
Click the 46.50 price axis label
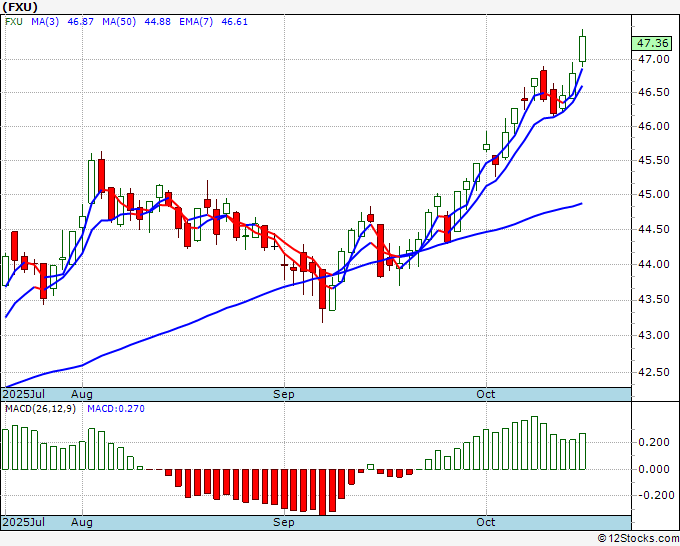click(654, 92)
